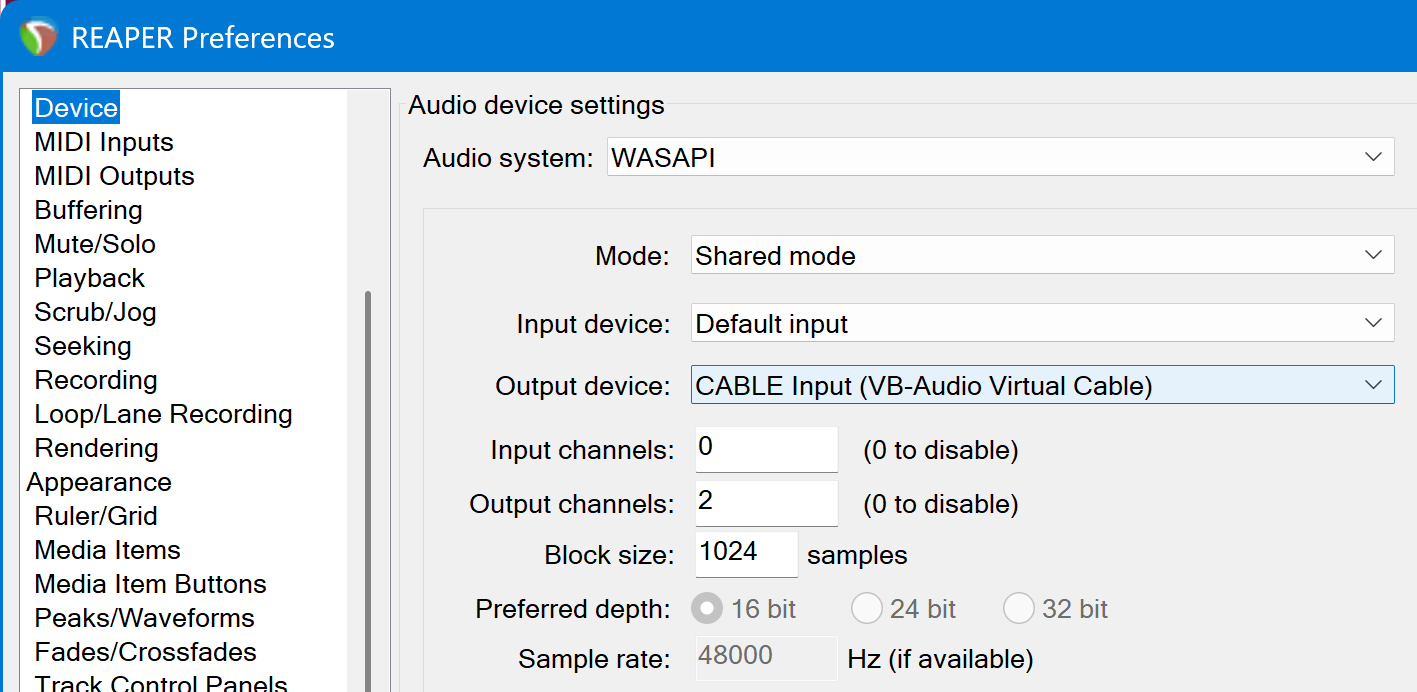Open Mute/Solo preferences
The height and width of the screenshot is (692, 1417).
(95, 244)
